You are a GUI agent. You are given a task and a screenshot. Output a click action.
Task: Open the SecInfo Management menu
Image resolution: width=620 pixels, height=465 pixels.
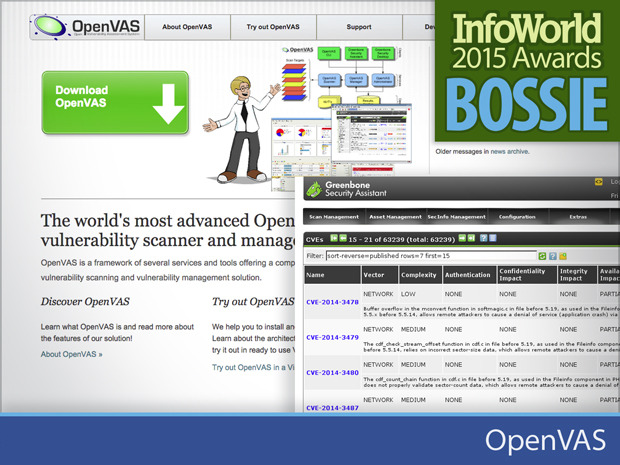click(457, 216)
